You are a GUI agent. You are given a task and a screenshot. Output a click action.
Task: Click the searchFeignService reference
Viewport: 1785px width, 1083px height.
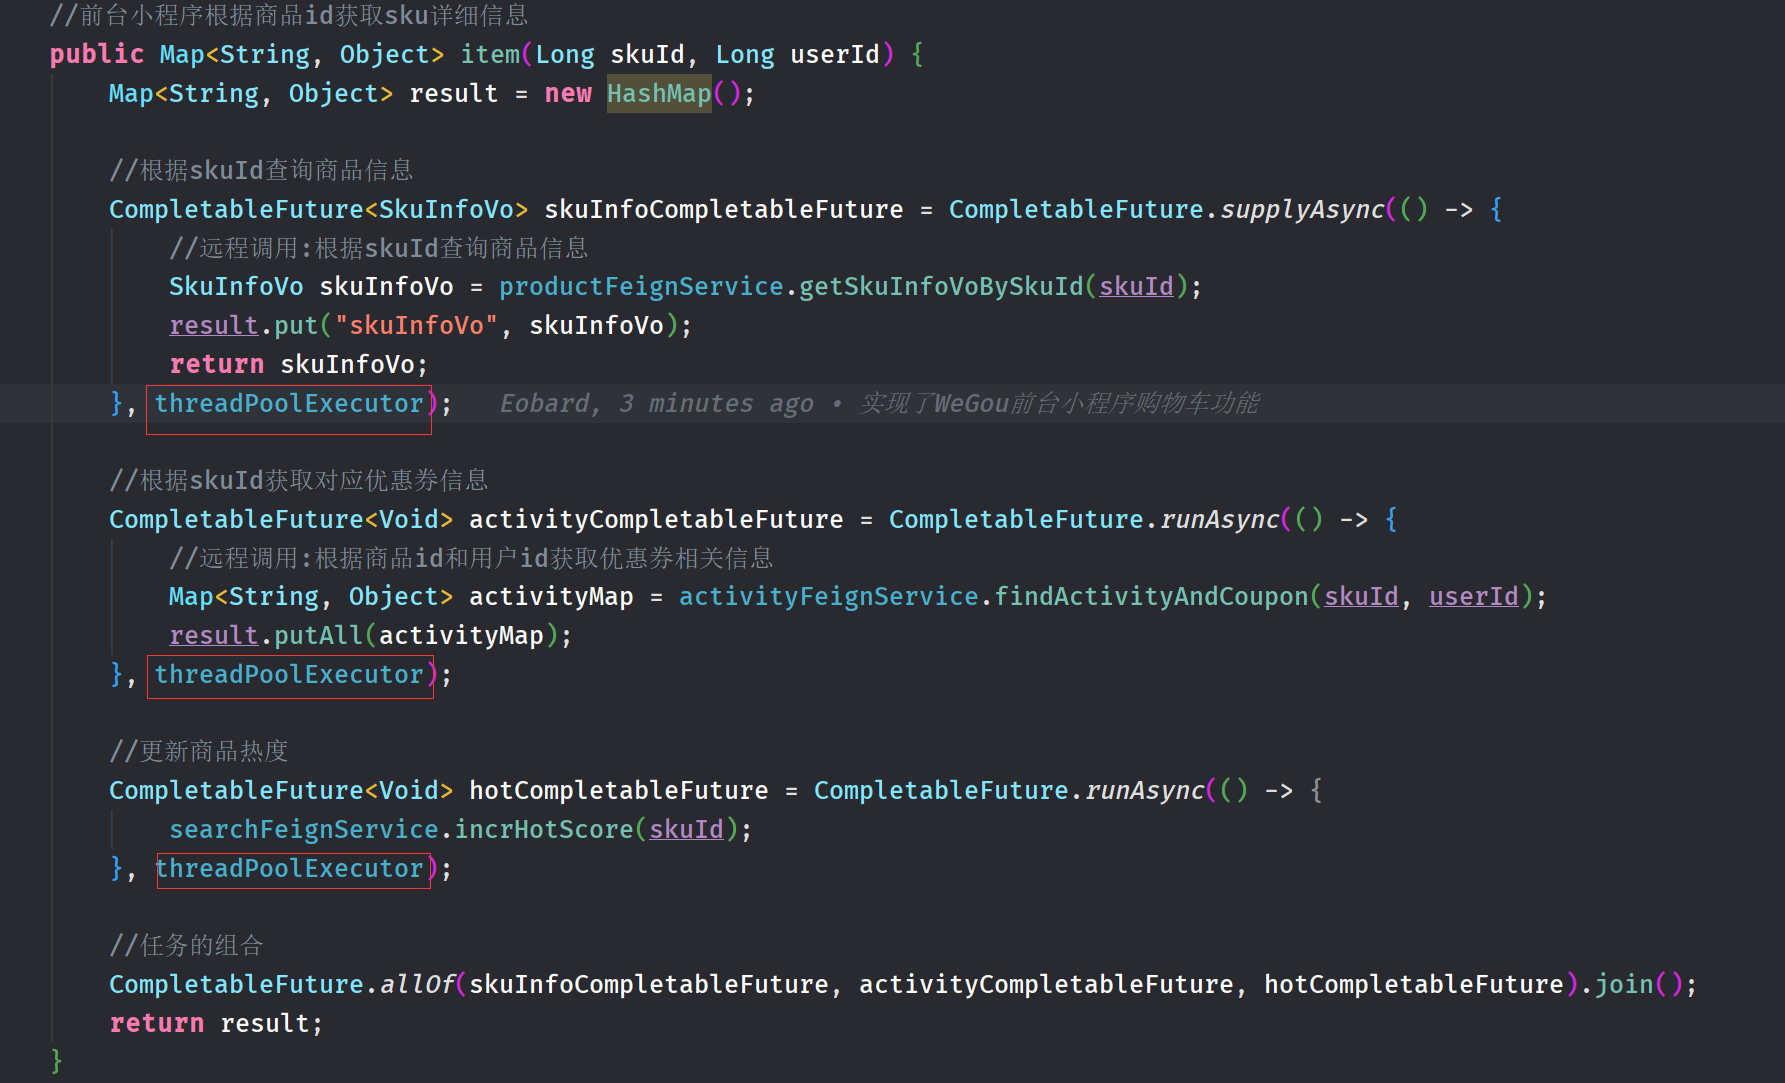pos(303,830)
